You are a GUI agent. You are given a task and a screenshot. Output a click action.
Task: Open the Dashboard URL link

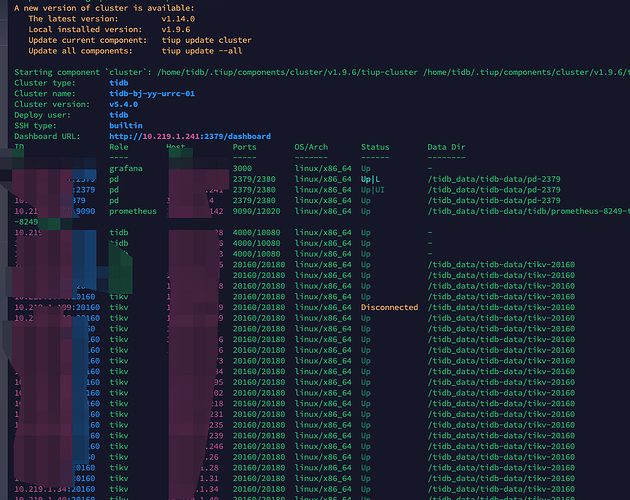(x=189, y=136)
